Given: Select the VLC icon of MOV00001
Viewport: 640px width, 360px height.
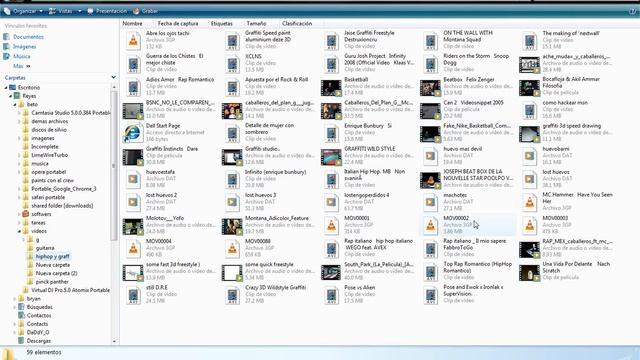Looking at the screenshot, I should point(331,225).
